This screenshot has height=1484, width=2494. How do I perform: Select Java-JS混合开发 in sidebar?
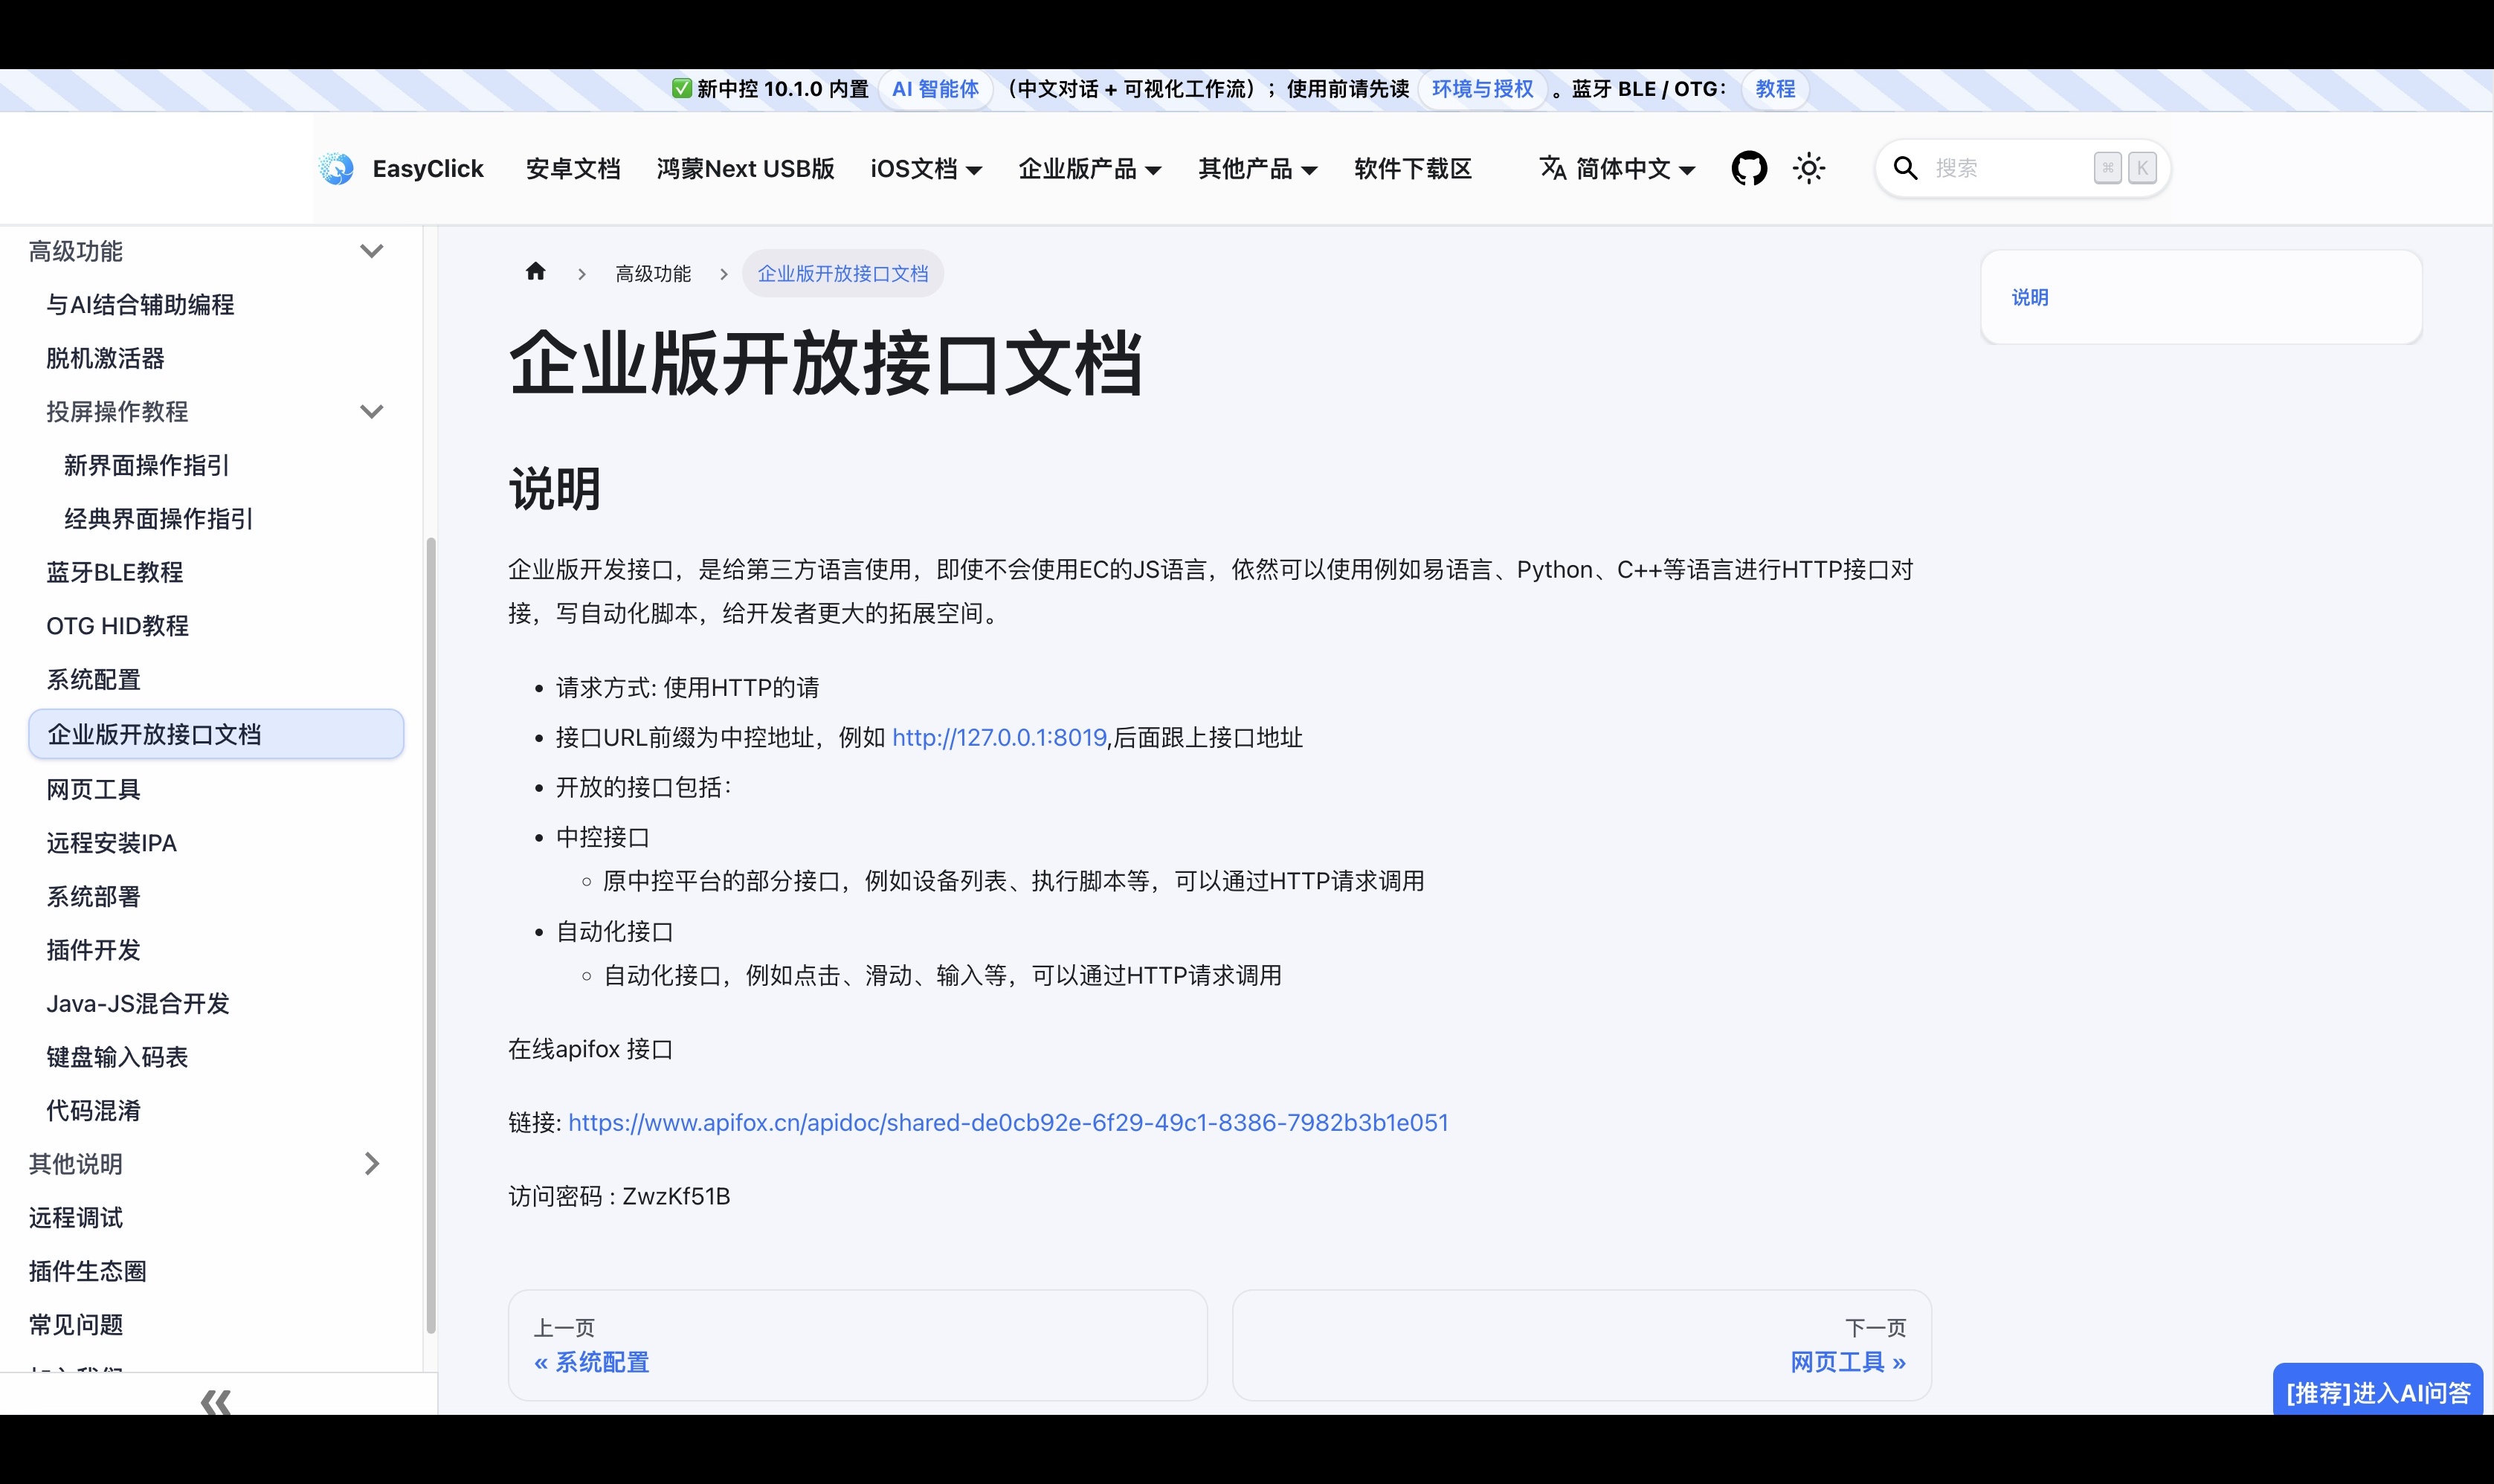(138, 1003)
